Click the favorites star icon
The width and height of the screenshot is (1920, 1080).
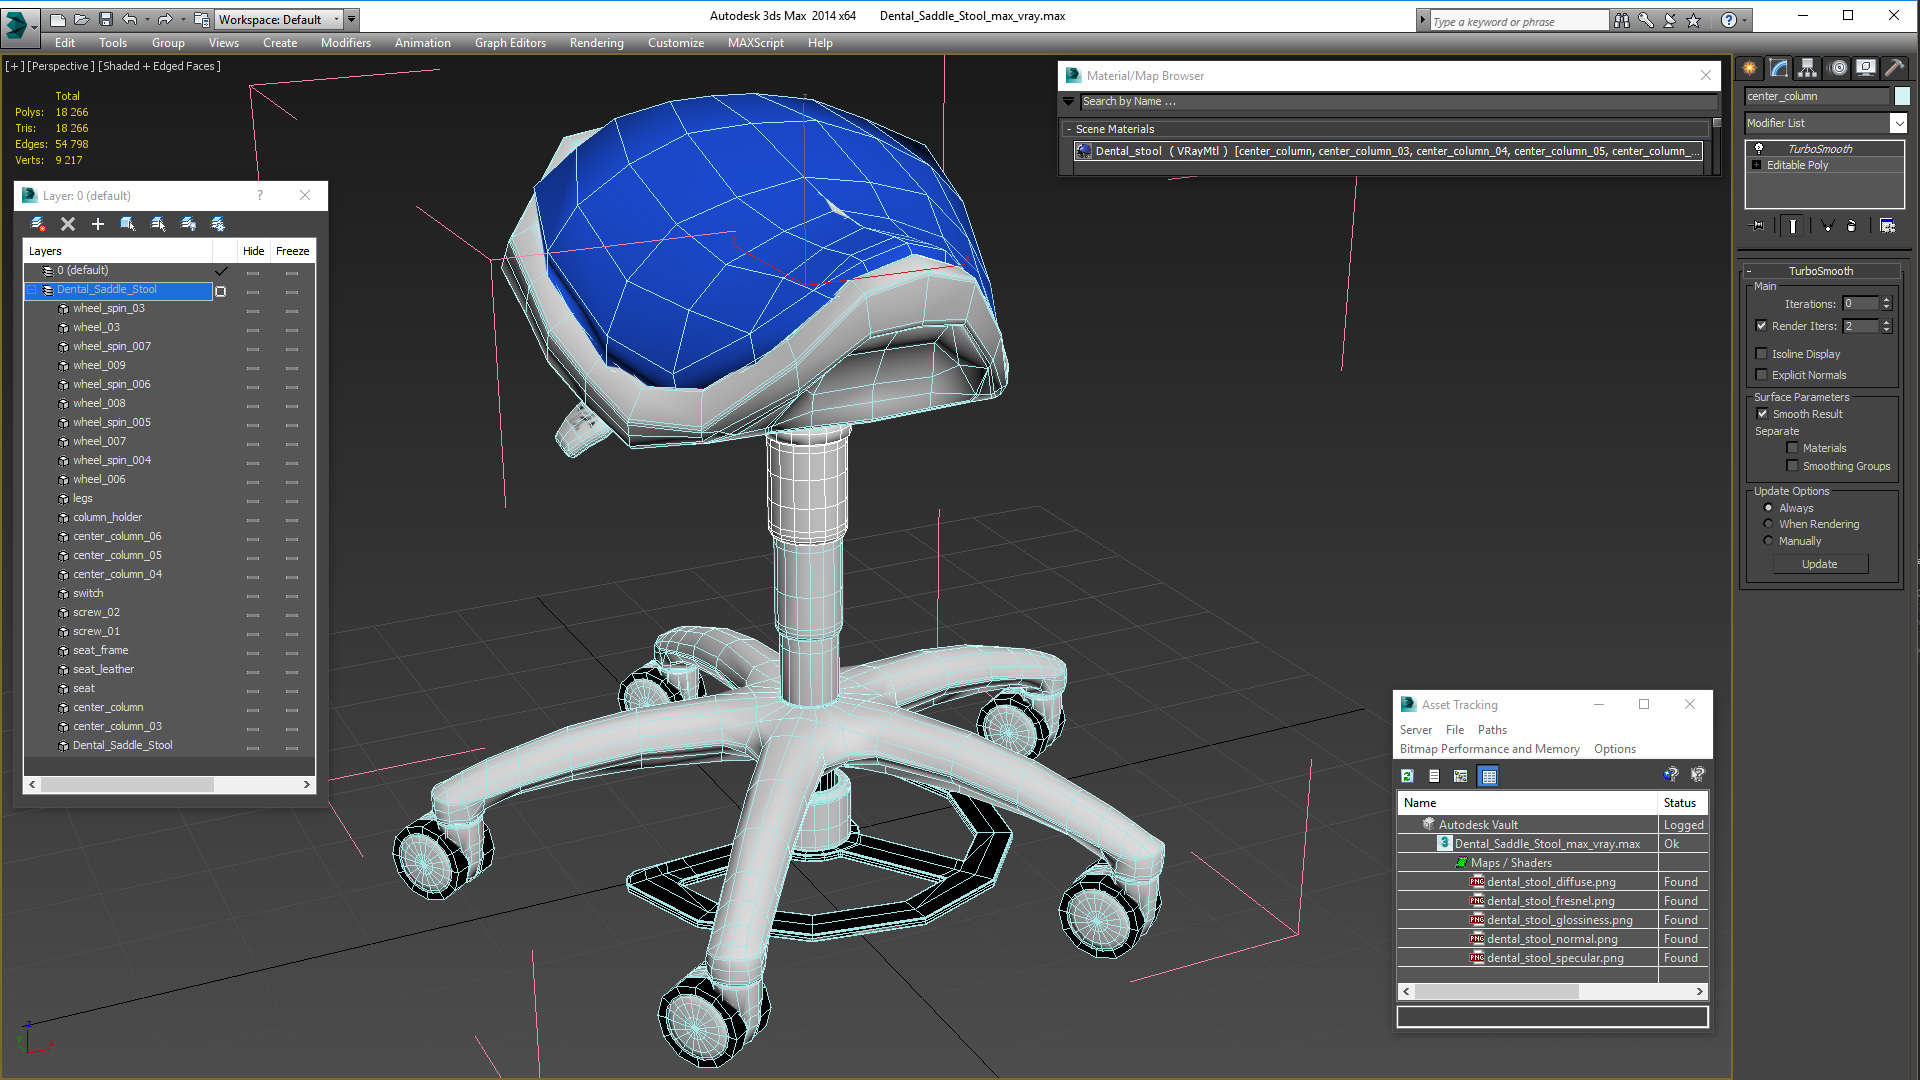[x=1693, y=20]
